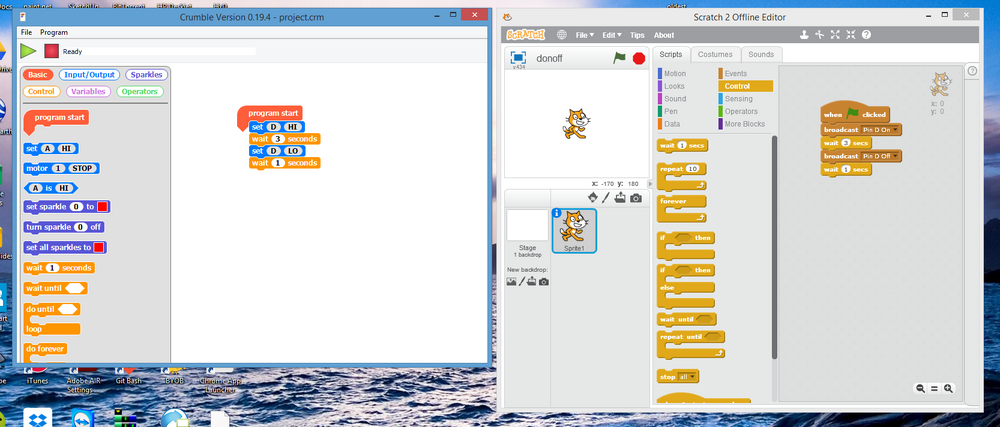Select the Block help question tool in Scratch toolbar

coord(866,35)
